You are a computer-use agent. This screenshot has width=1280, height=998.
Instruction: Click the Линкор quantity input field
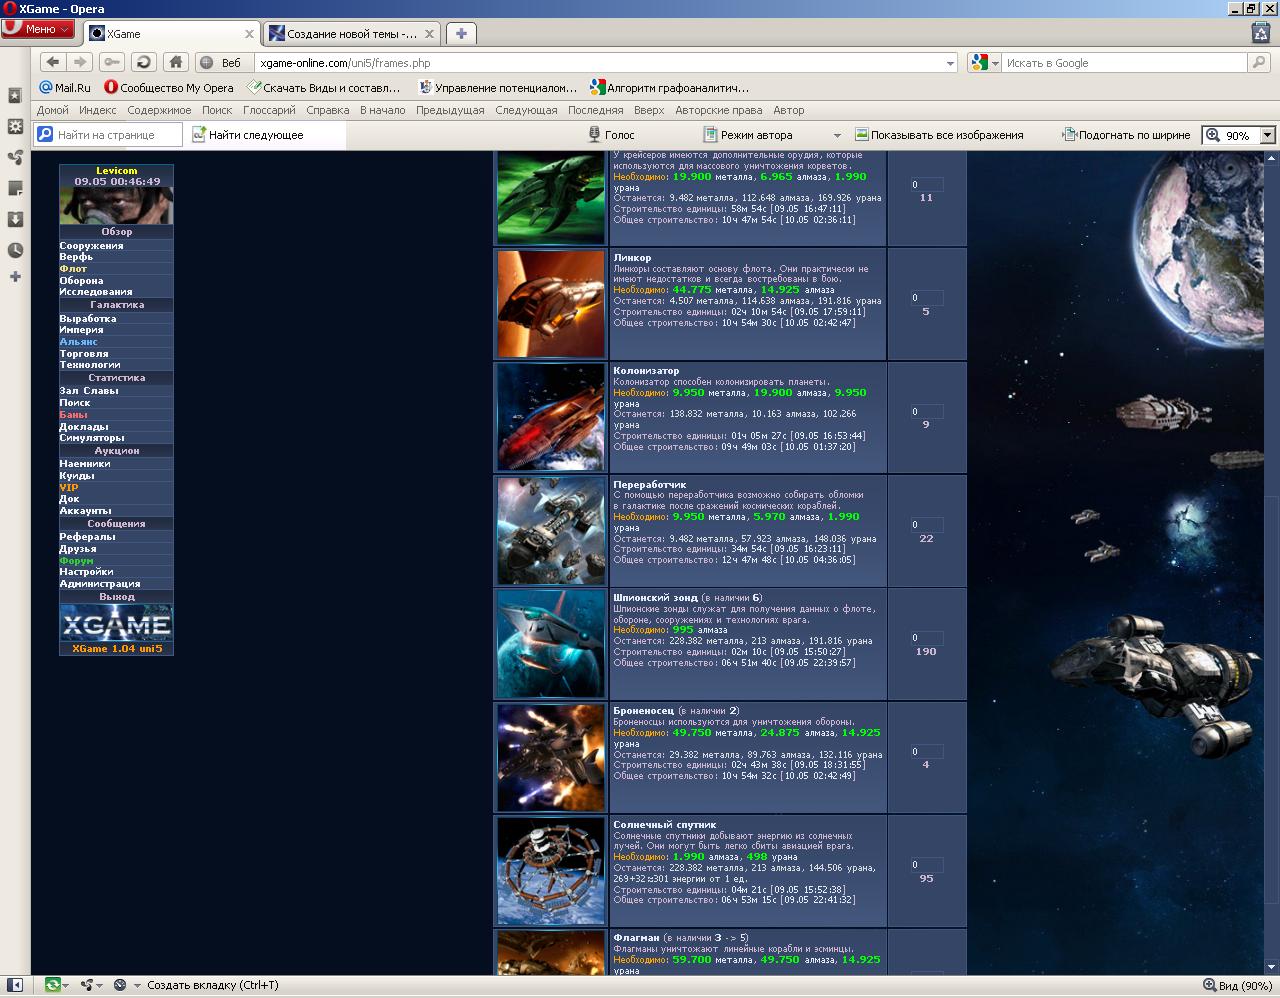pos(926,298)
